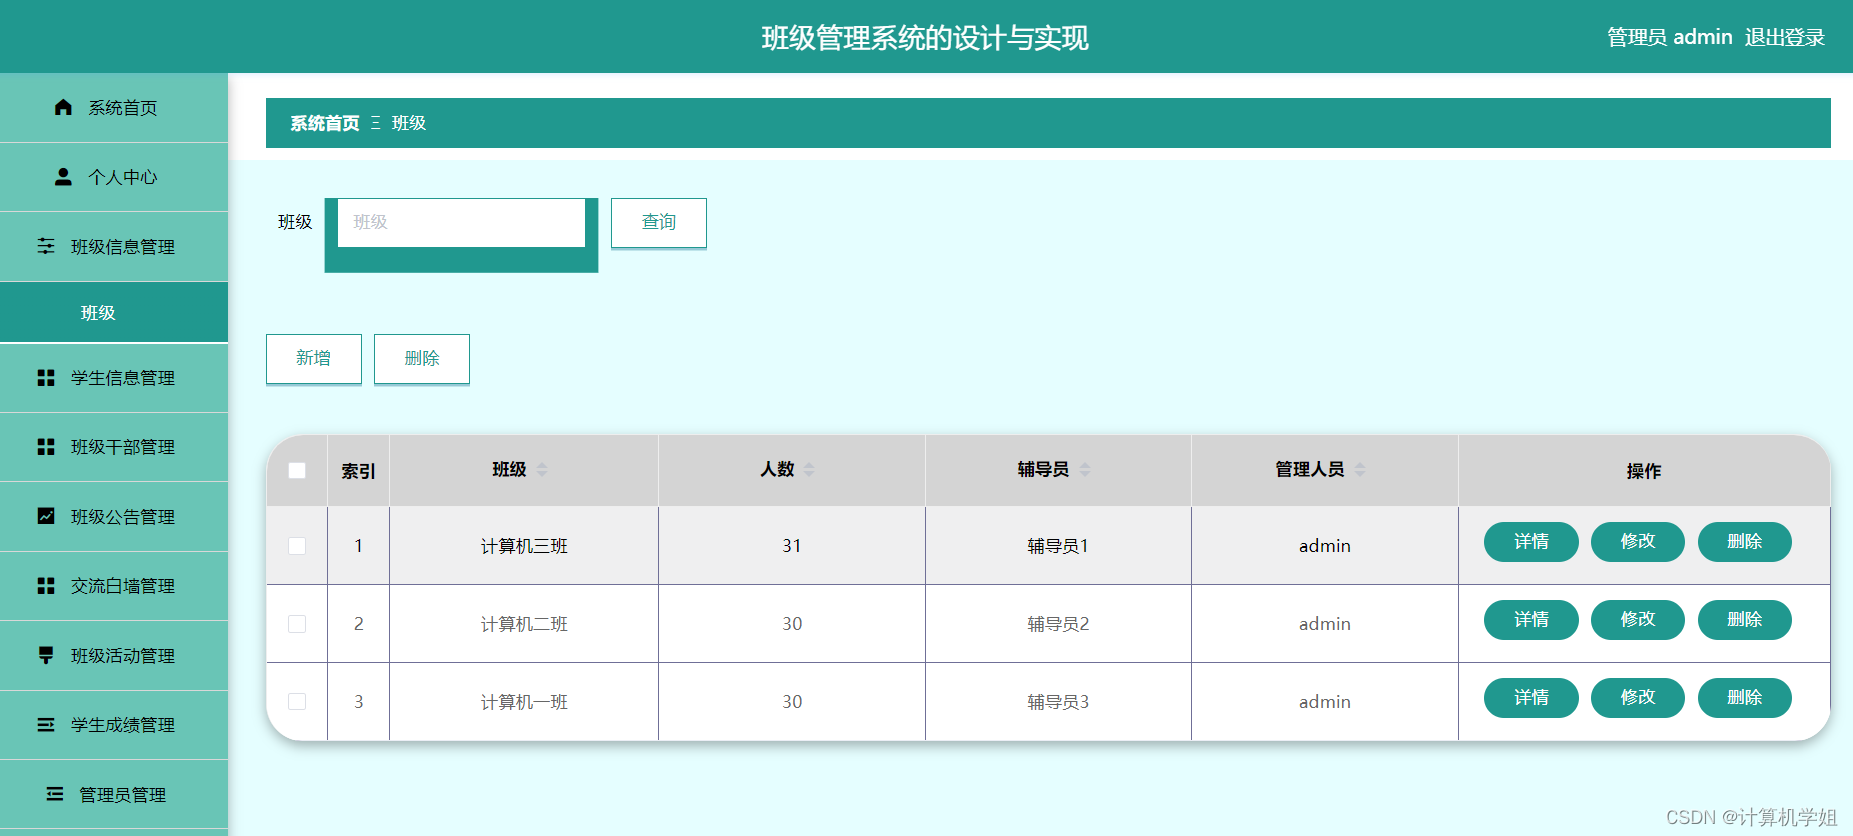Click the 退出登录 logout link
The image size is (1853, 836).
pos(1785,37)
